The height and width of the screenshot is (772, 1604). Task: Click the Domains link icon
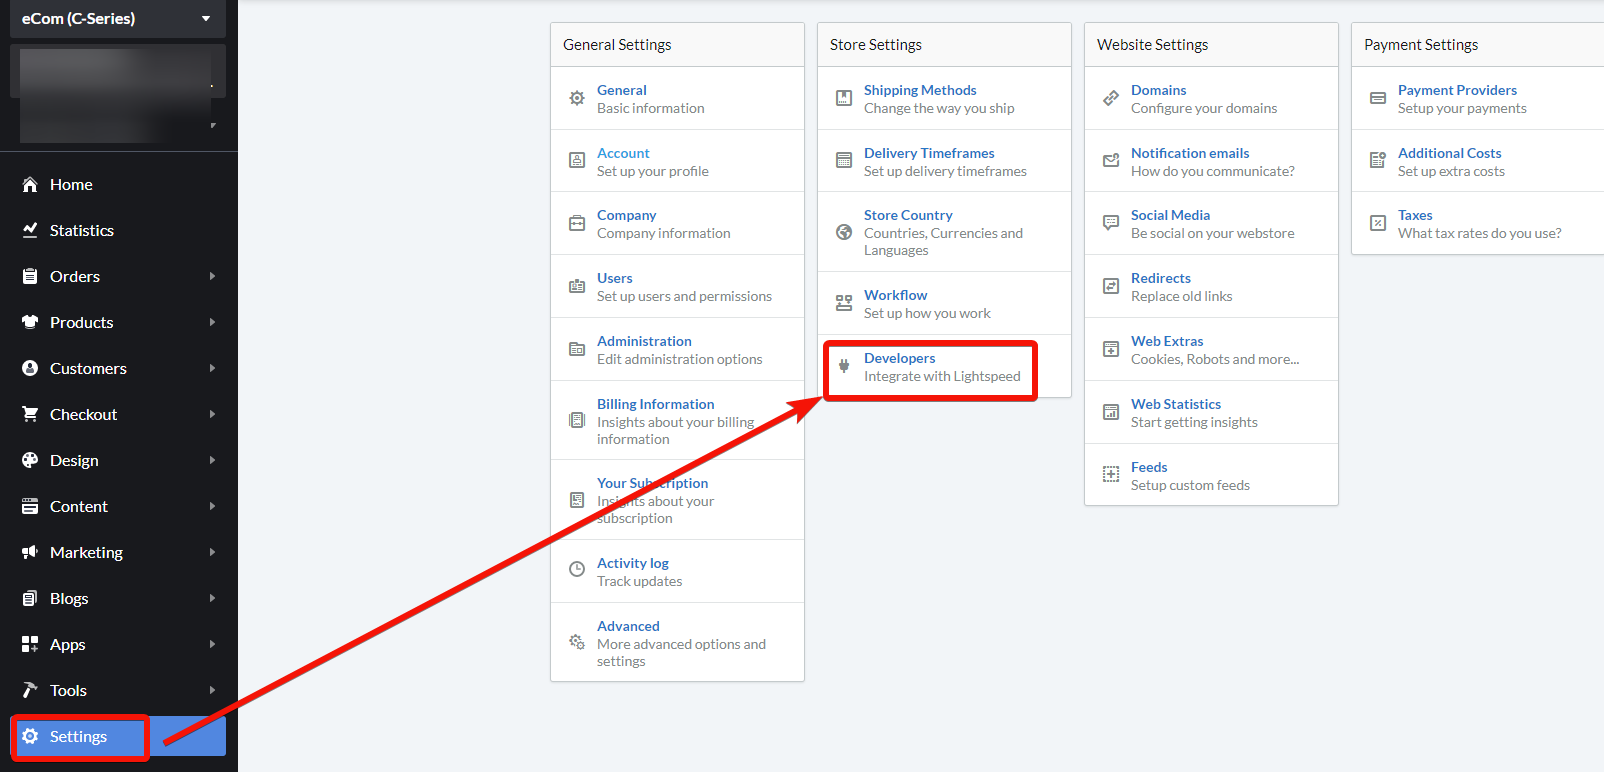[1111, 98]
